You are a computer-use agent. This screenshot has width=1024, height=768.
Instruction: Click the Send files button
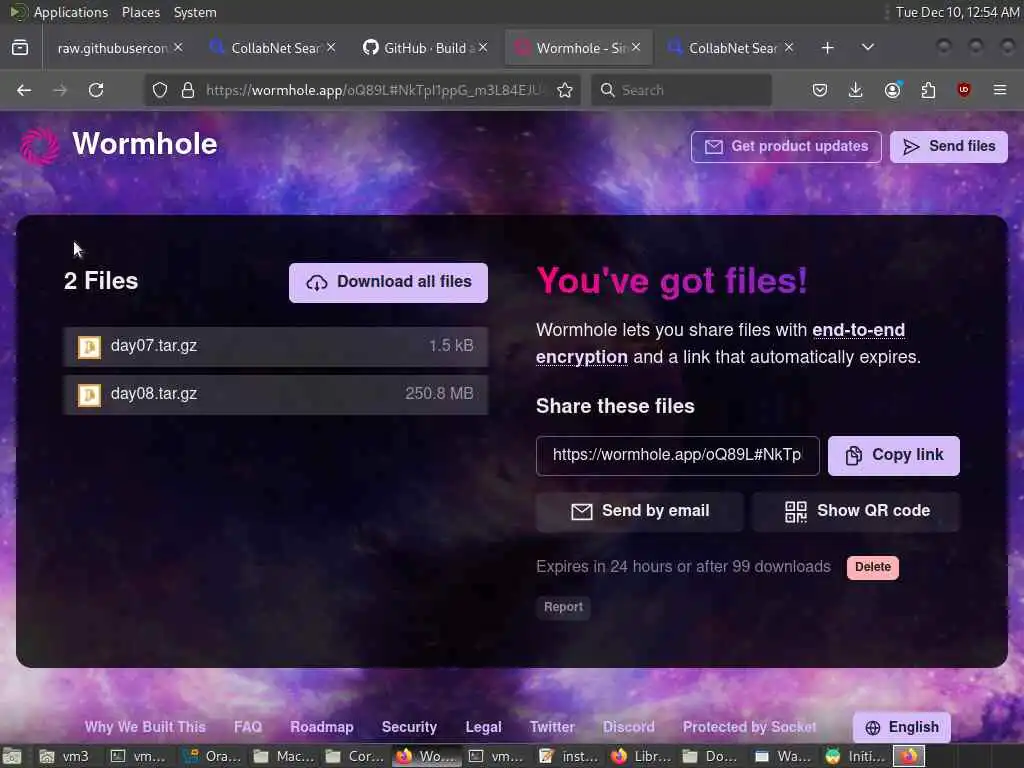949,147
